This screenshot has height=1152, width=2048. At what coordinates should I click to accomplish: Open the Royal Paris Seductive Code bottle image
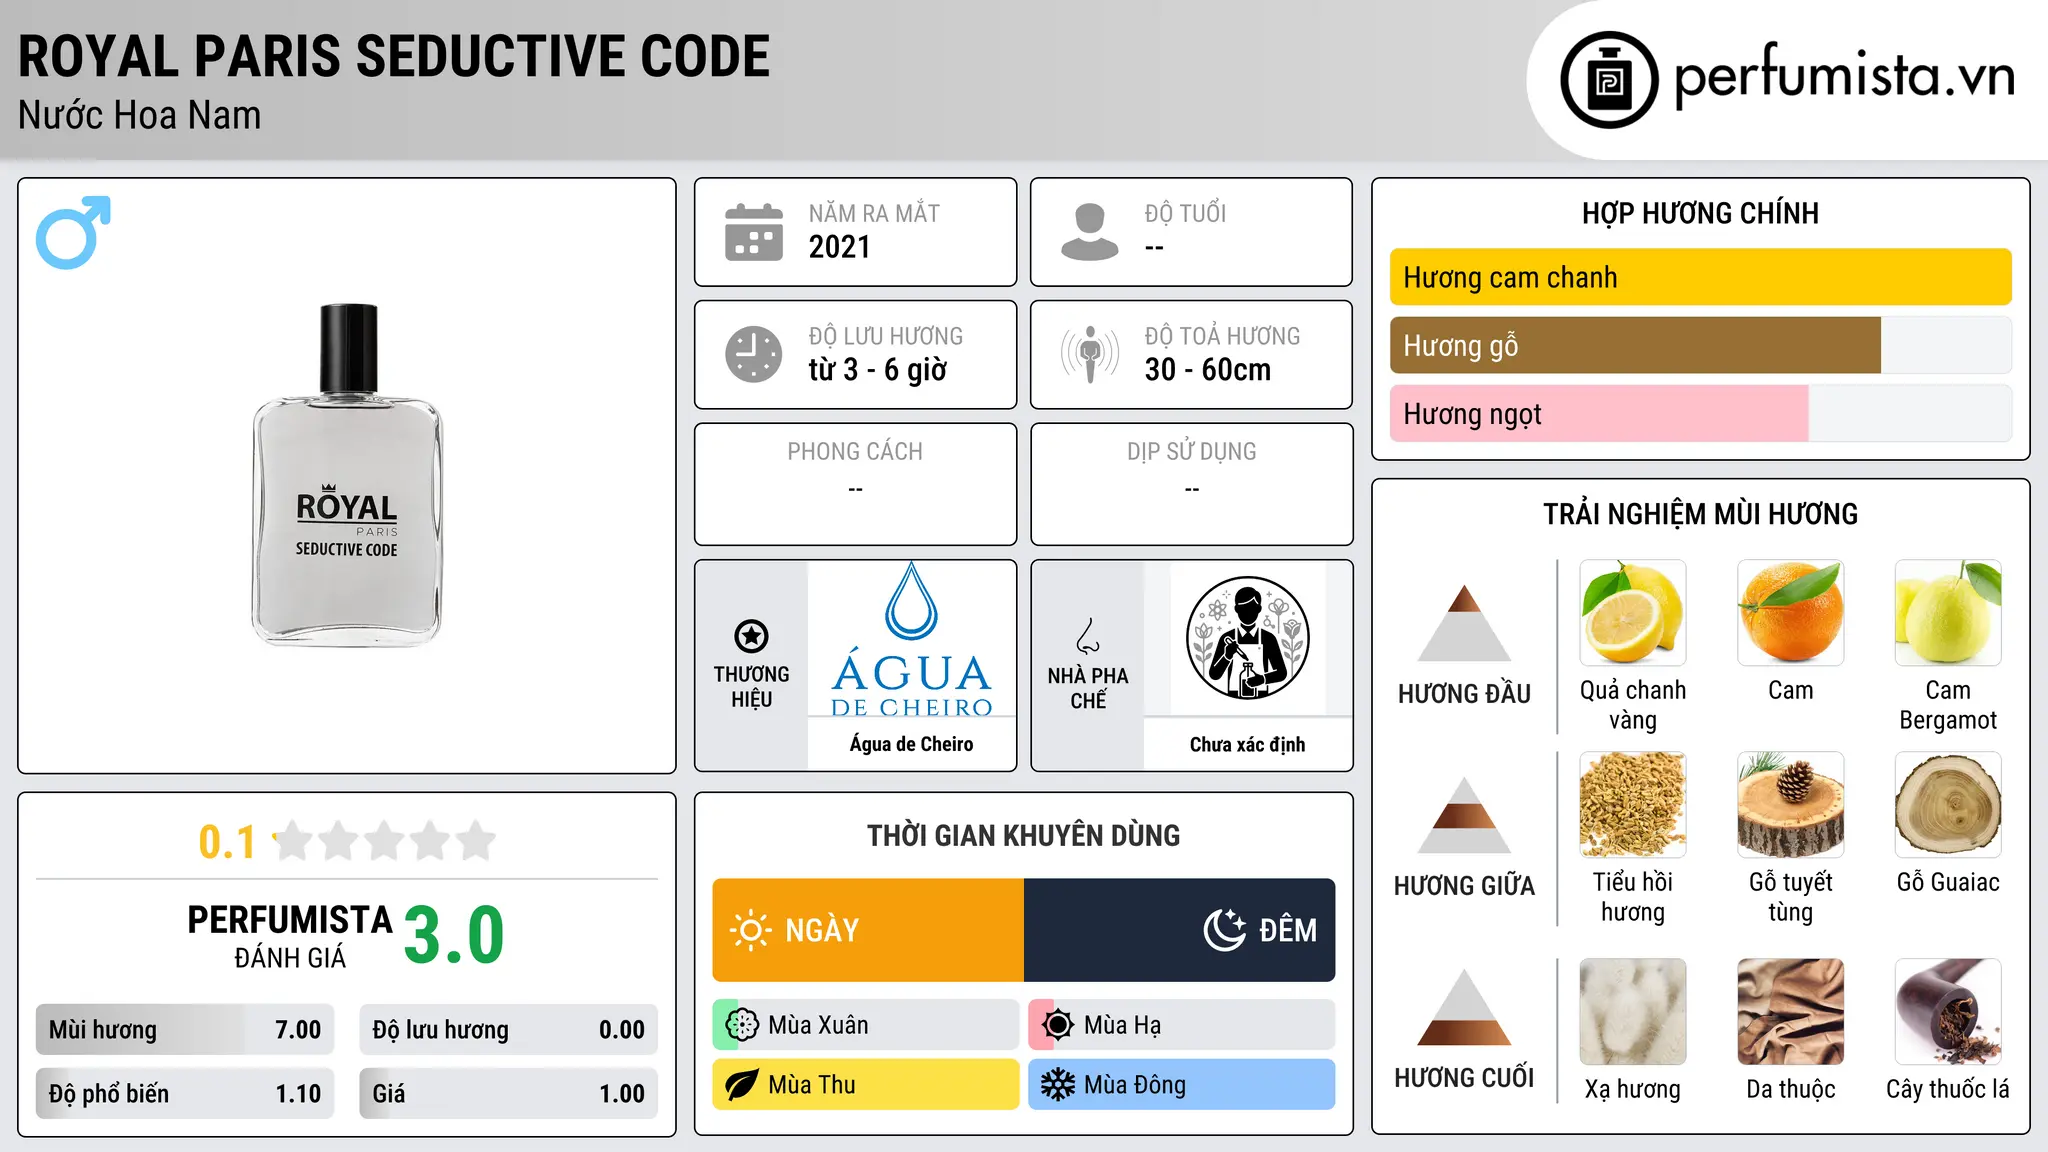tap(347, 475)
